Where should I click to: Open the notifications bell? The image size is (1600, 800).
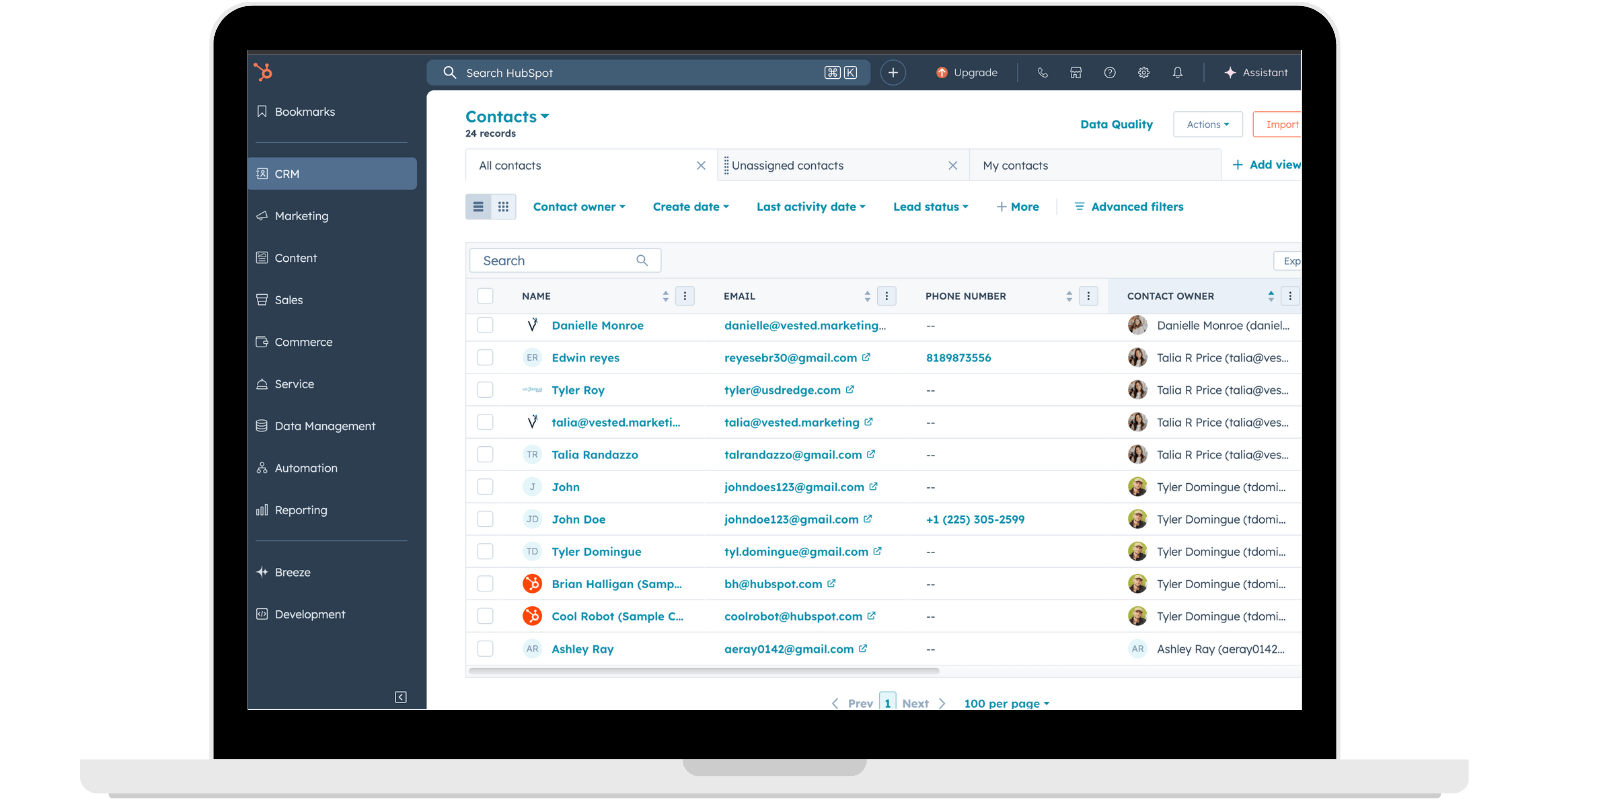(x=1178, y=73)
